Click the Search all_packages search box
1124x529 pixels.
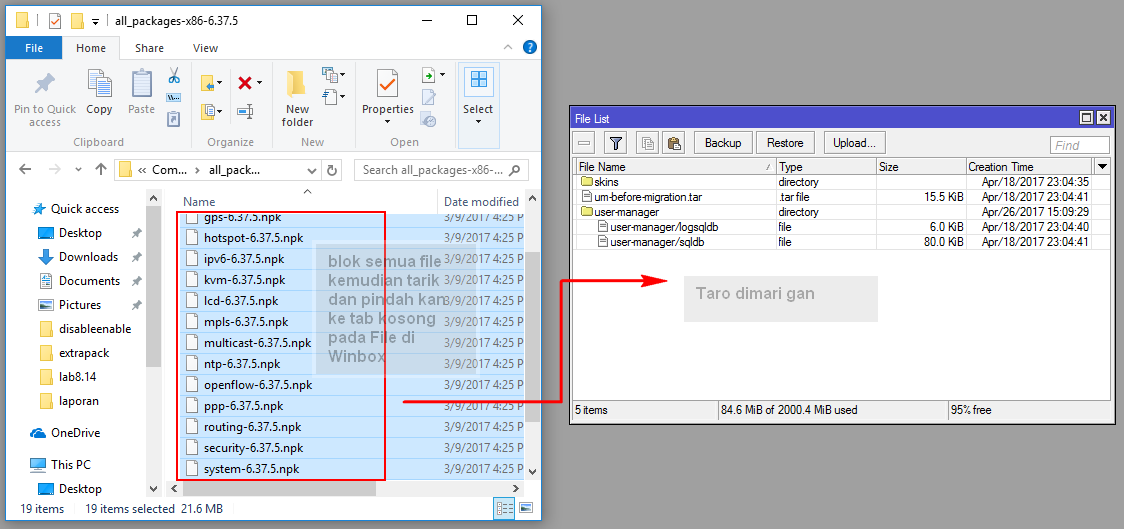coord(441,170)
